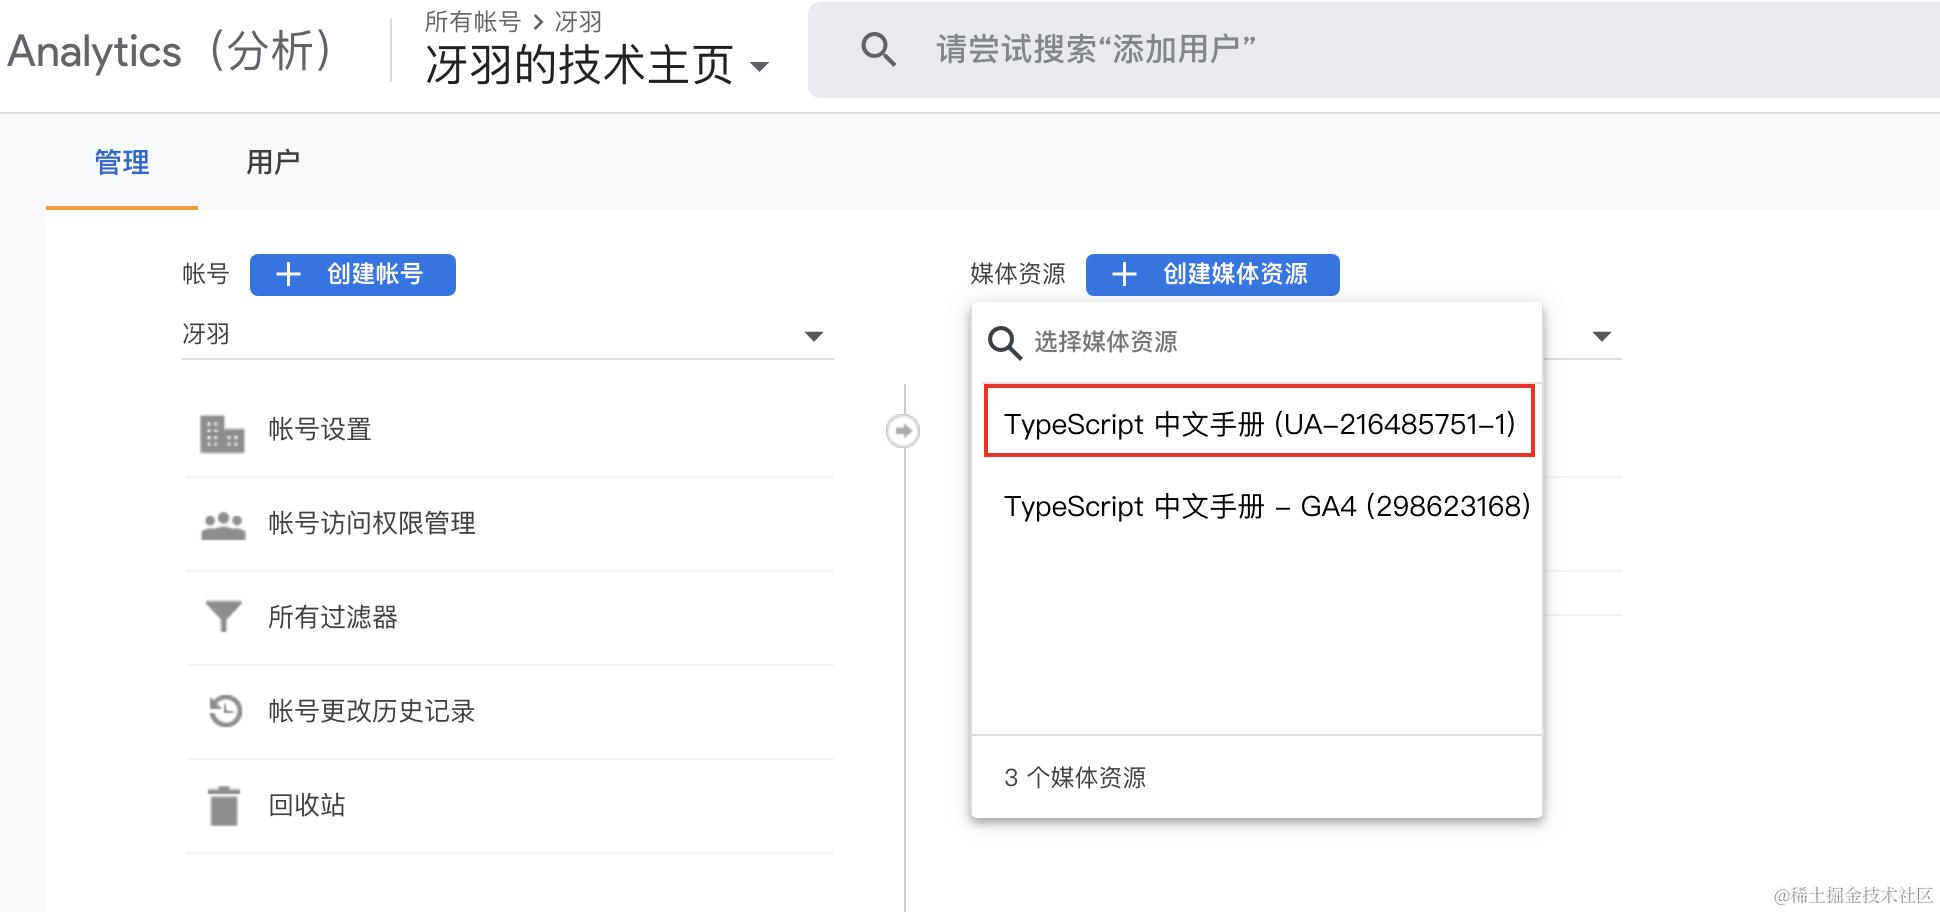1940x912 pixels.
Task: Click the magnifier icon in property picker
Action: pyautogui.click(x=1004, y=343)
